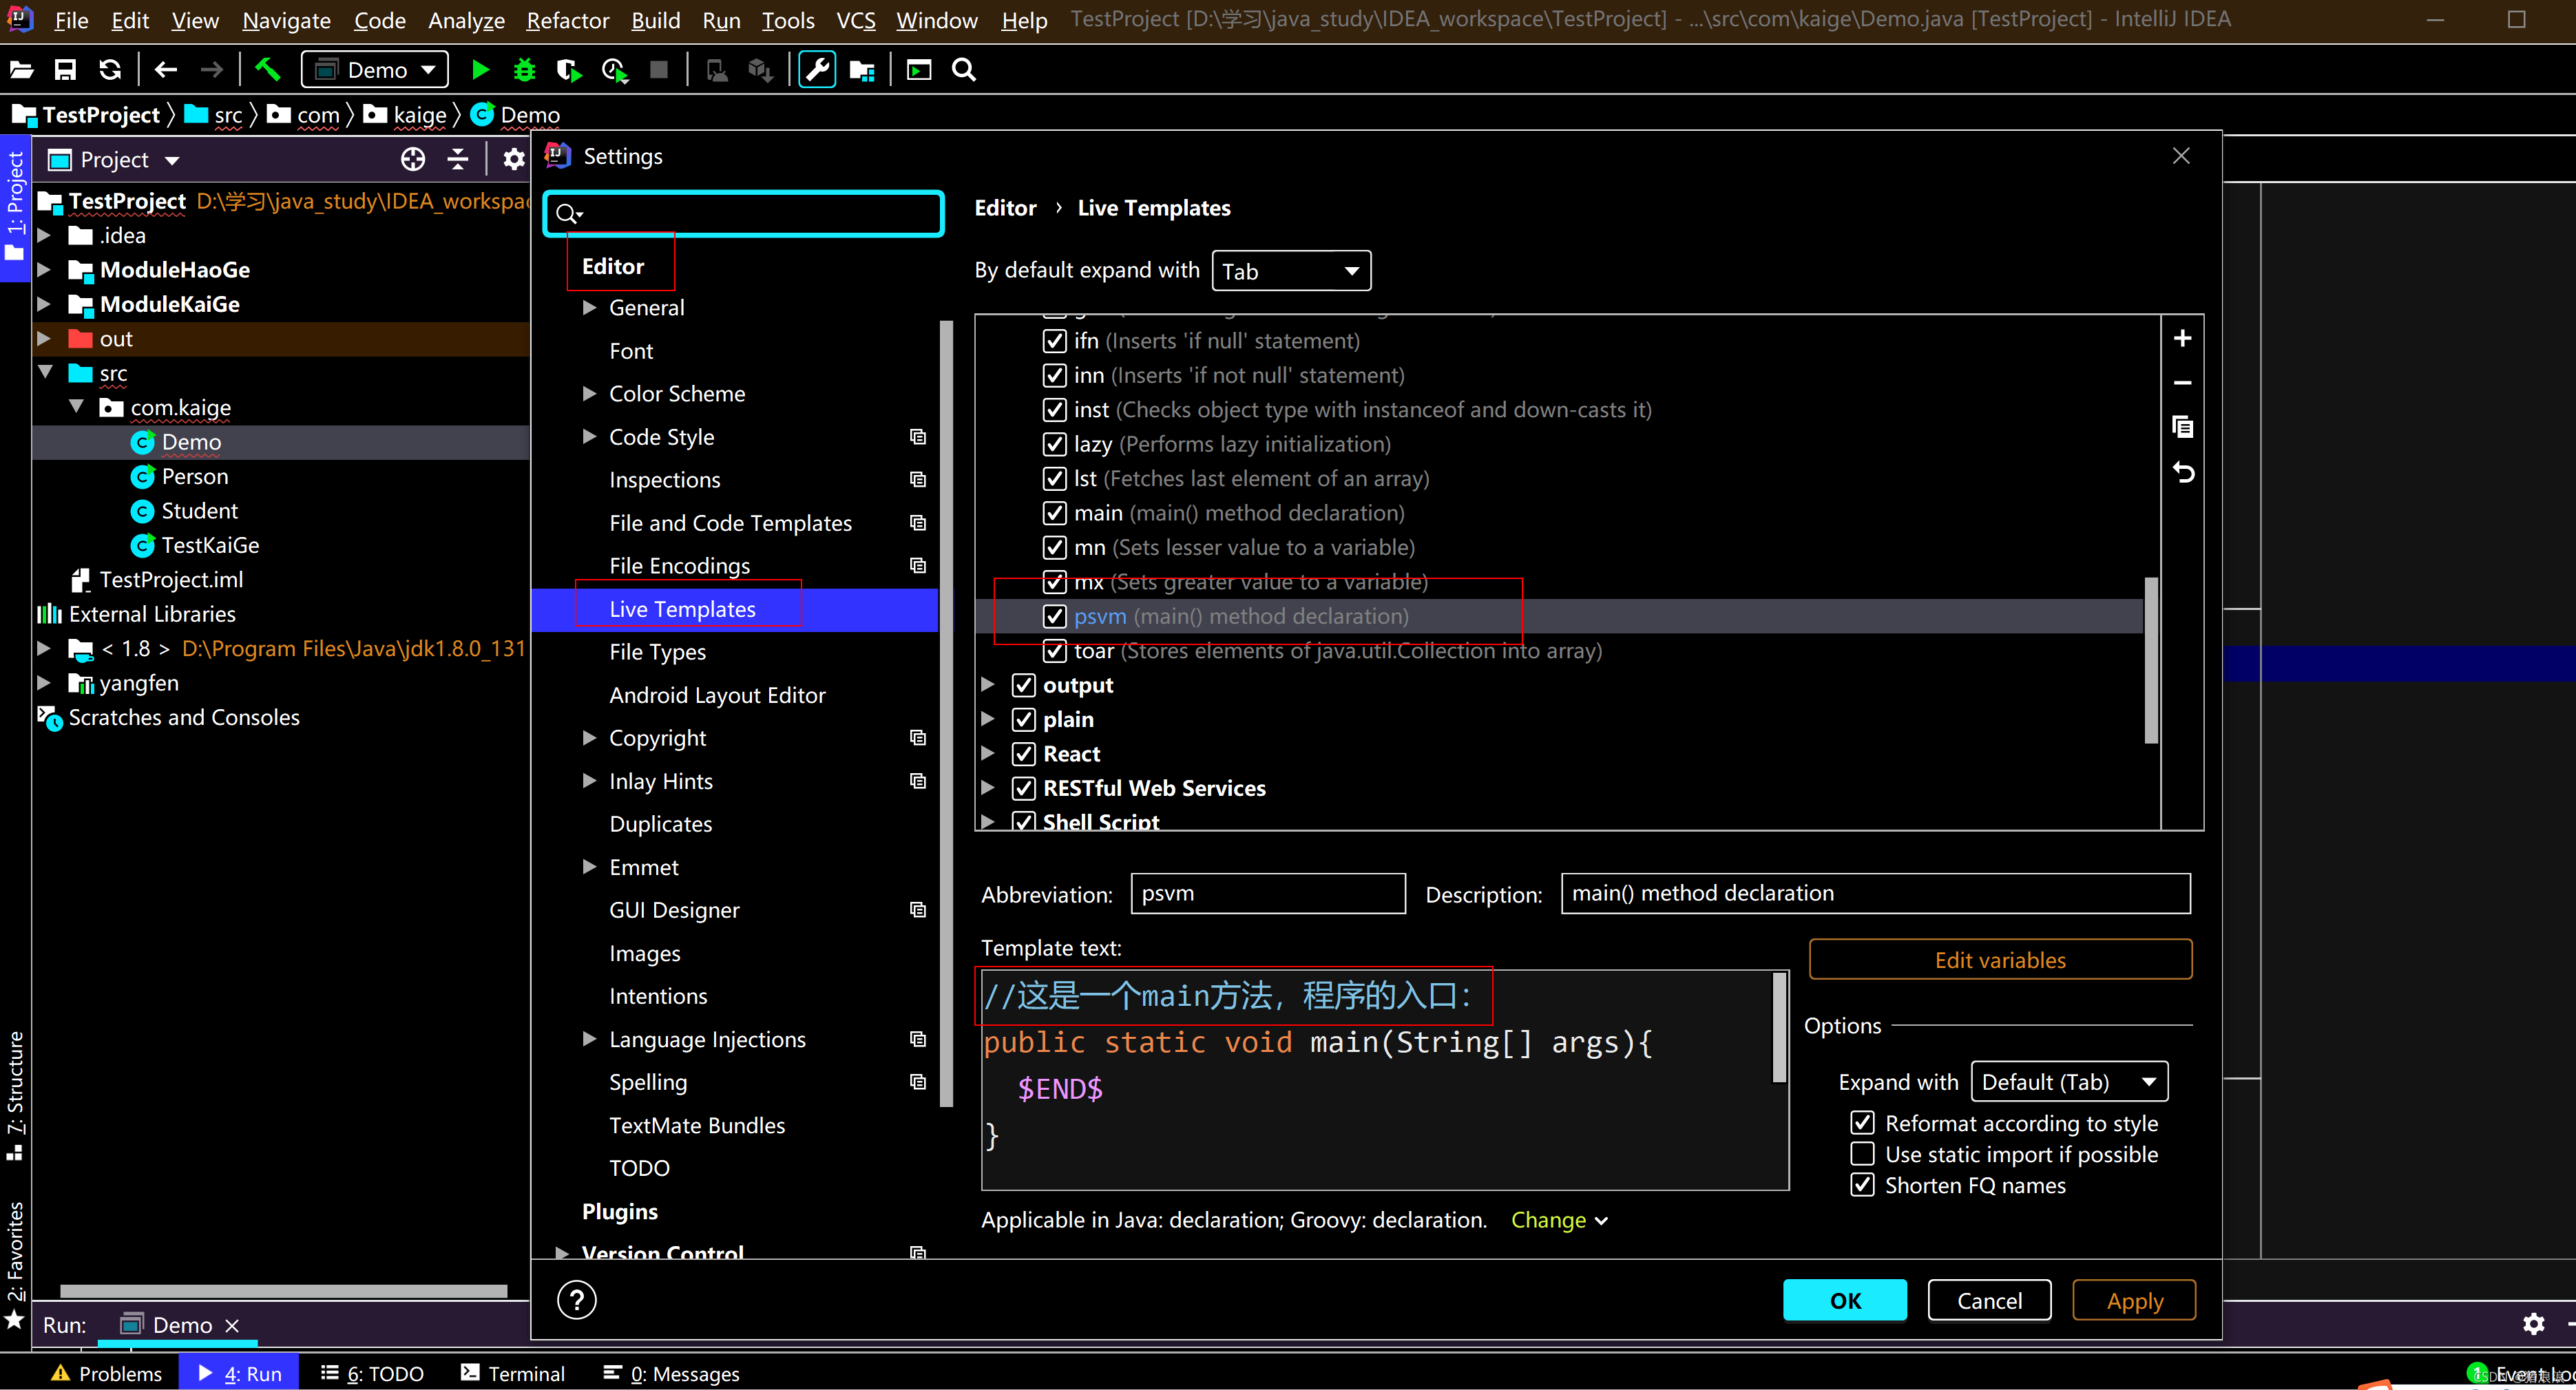Toggle the inst template checkbox
Screen dimensions: 2576x1390
(x=1054, y=410)
